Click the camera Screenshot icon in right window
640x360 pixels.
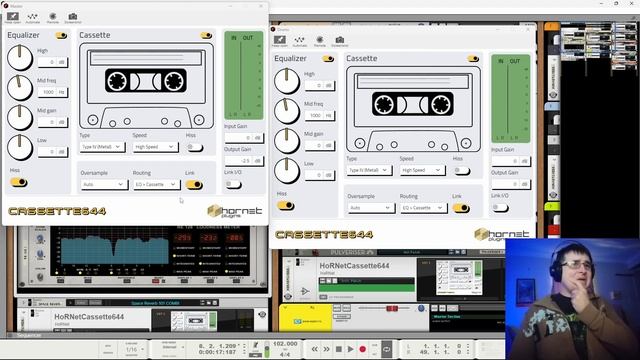pos(340,41)
